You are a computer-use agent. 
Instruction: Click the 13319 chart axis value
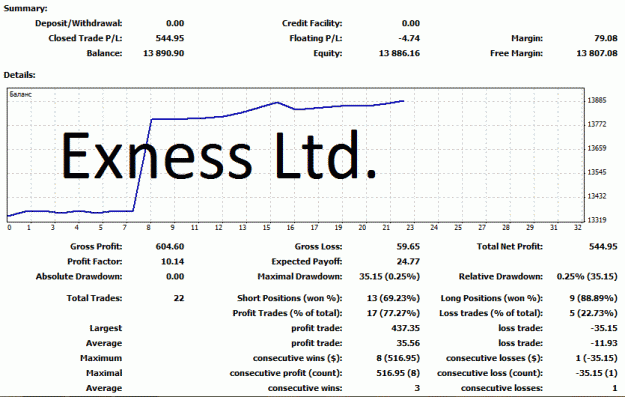[x=597, y=220]
